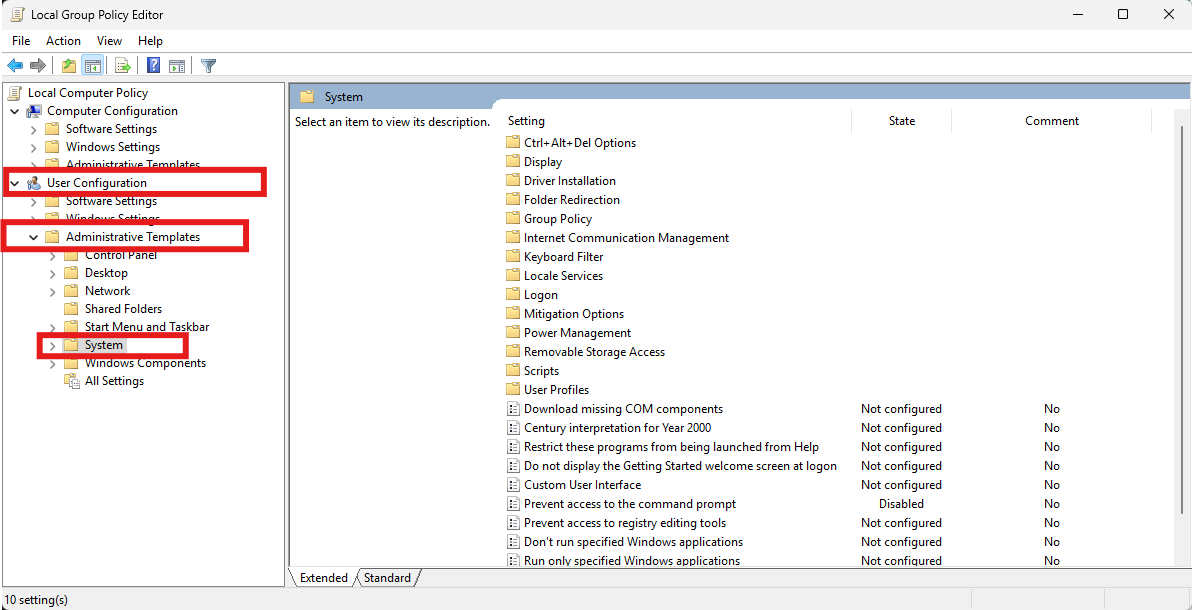Toggle the Show/Hide Action Pane icon
This screenshot has width=1192, height=610.
[177, 65]
